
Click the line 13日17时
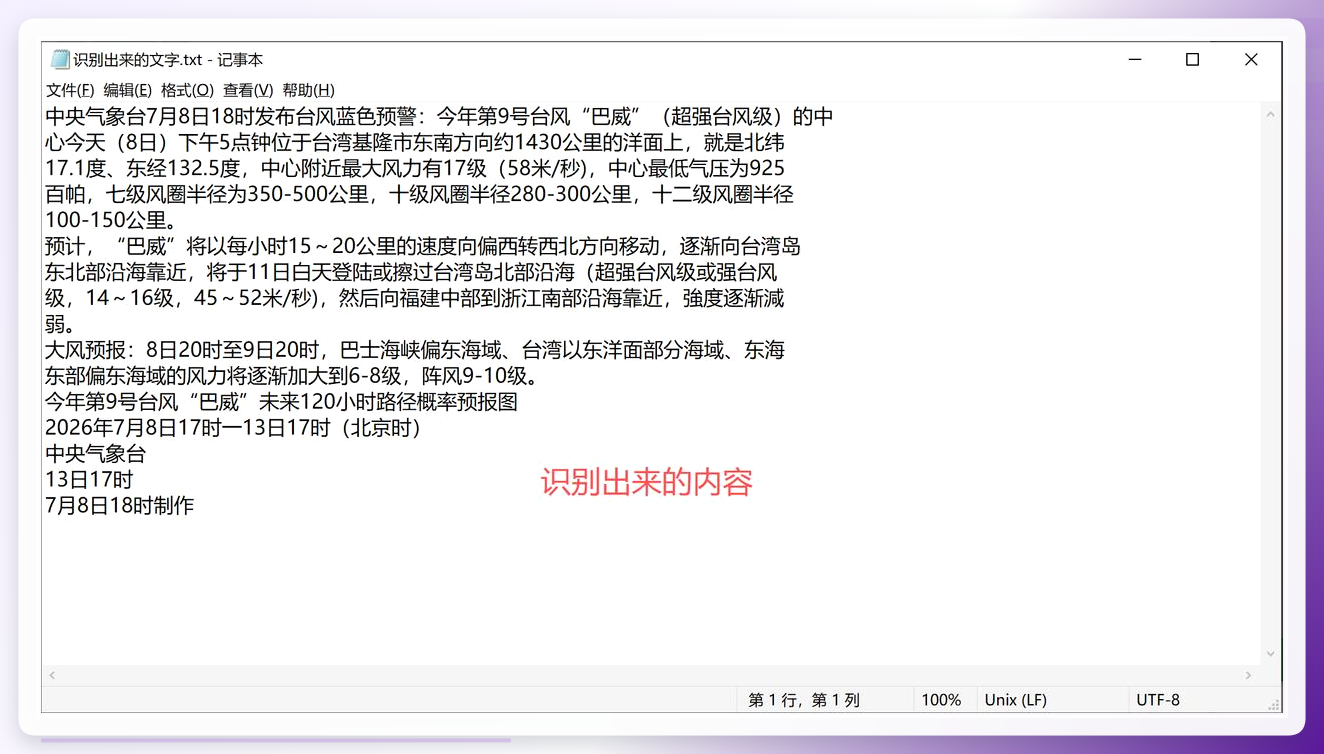tap(89, 480)
